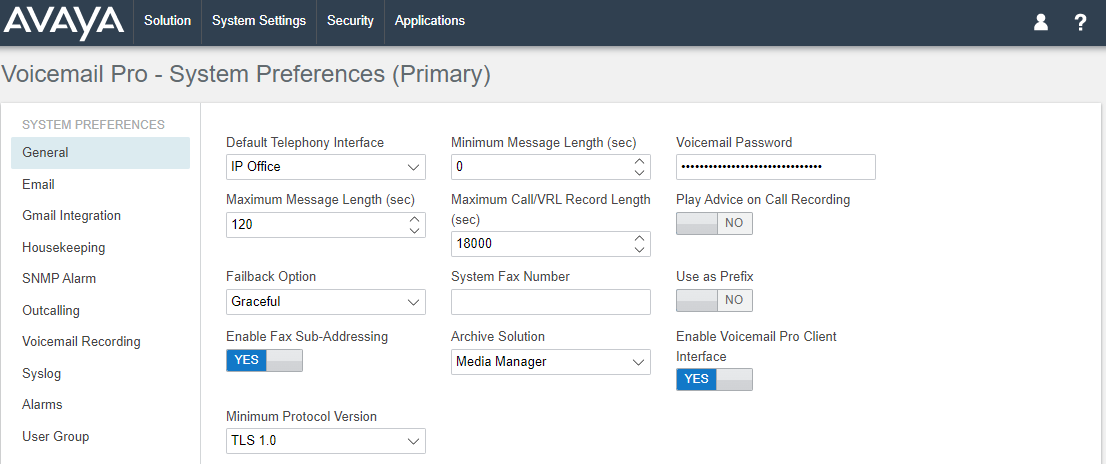Open the Security menu
Screen dimensions: 1106x464
pyautogui.click(x=350, y=21)
